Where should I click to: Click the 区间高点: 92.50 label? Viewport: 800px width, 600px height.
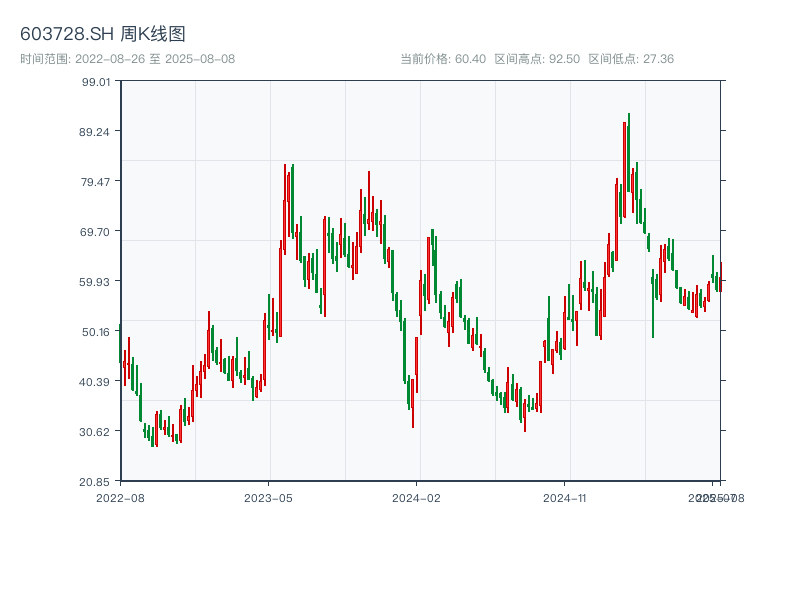pos(537,59)
